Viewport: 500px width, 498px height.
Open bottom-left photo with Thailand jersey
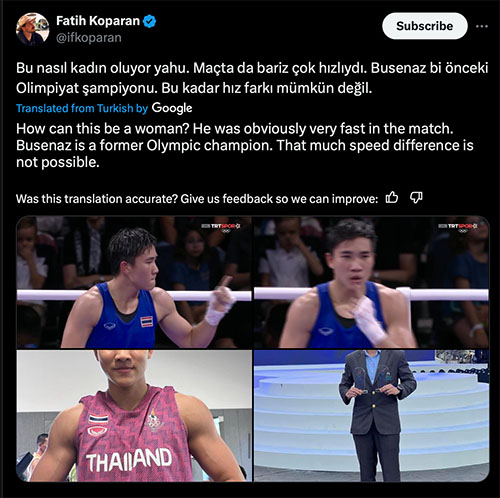134,416
